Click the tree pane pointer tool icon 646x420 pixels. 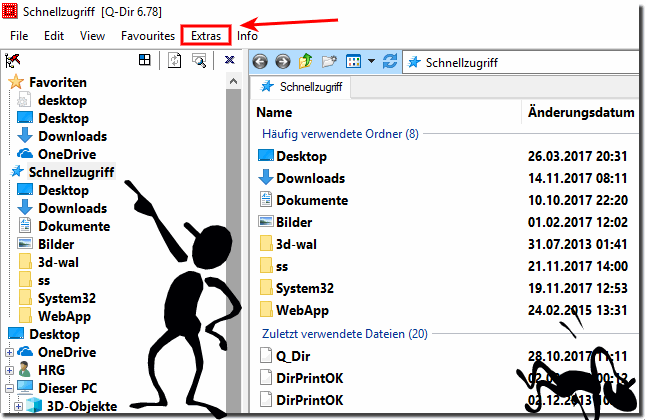[13, 61]
